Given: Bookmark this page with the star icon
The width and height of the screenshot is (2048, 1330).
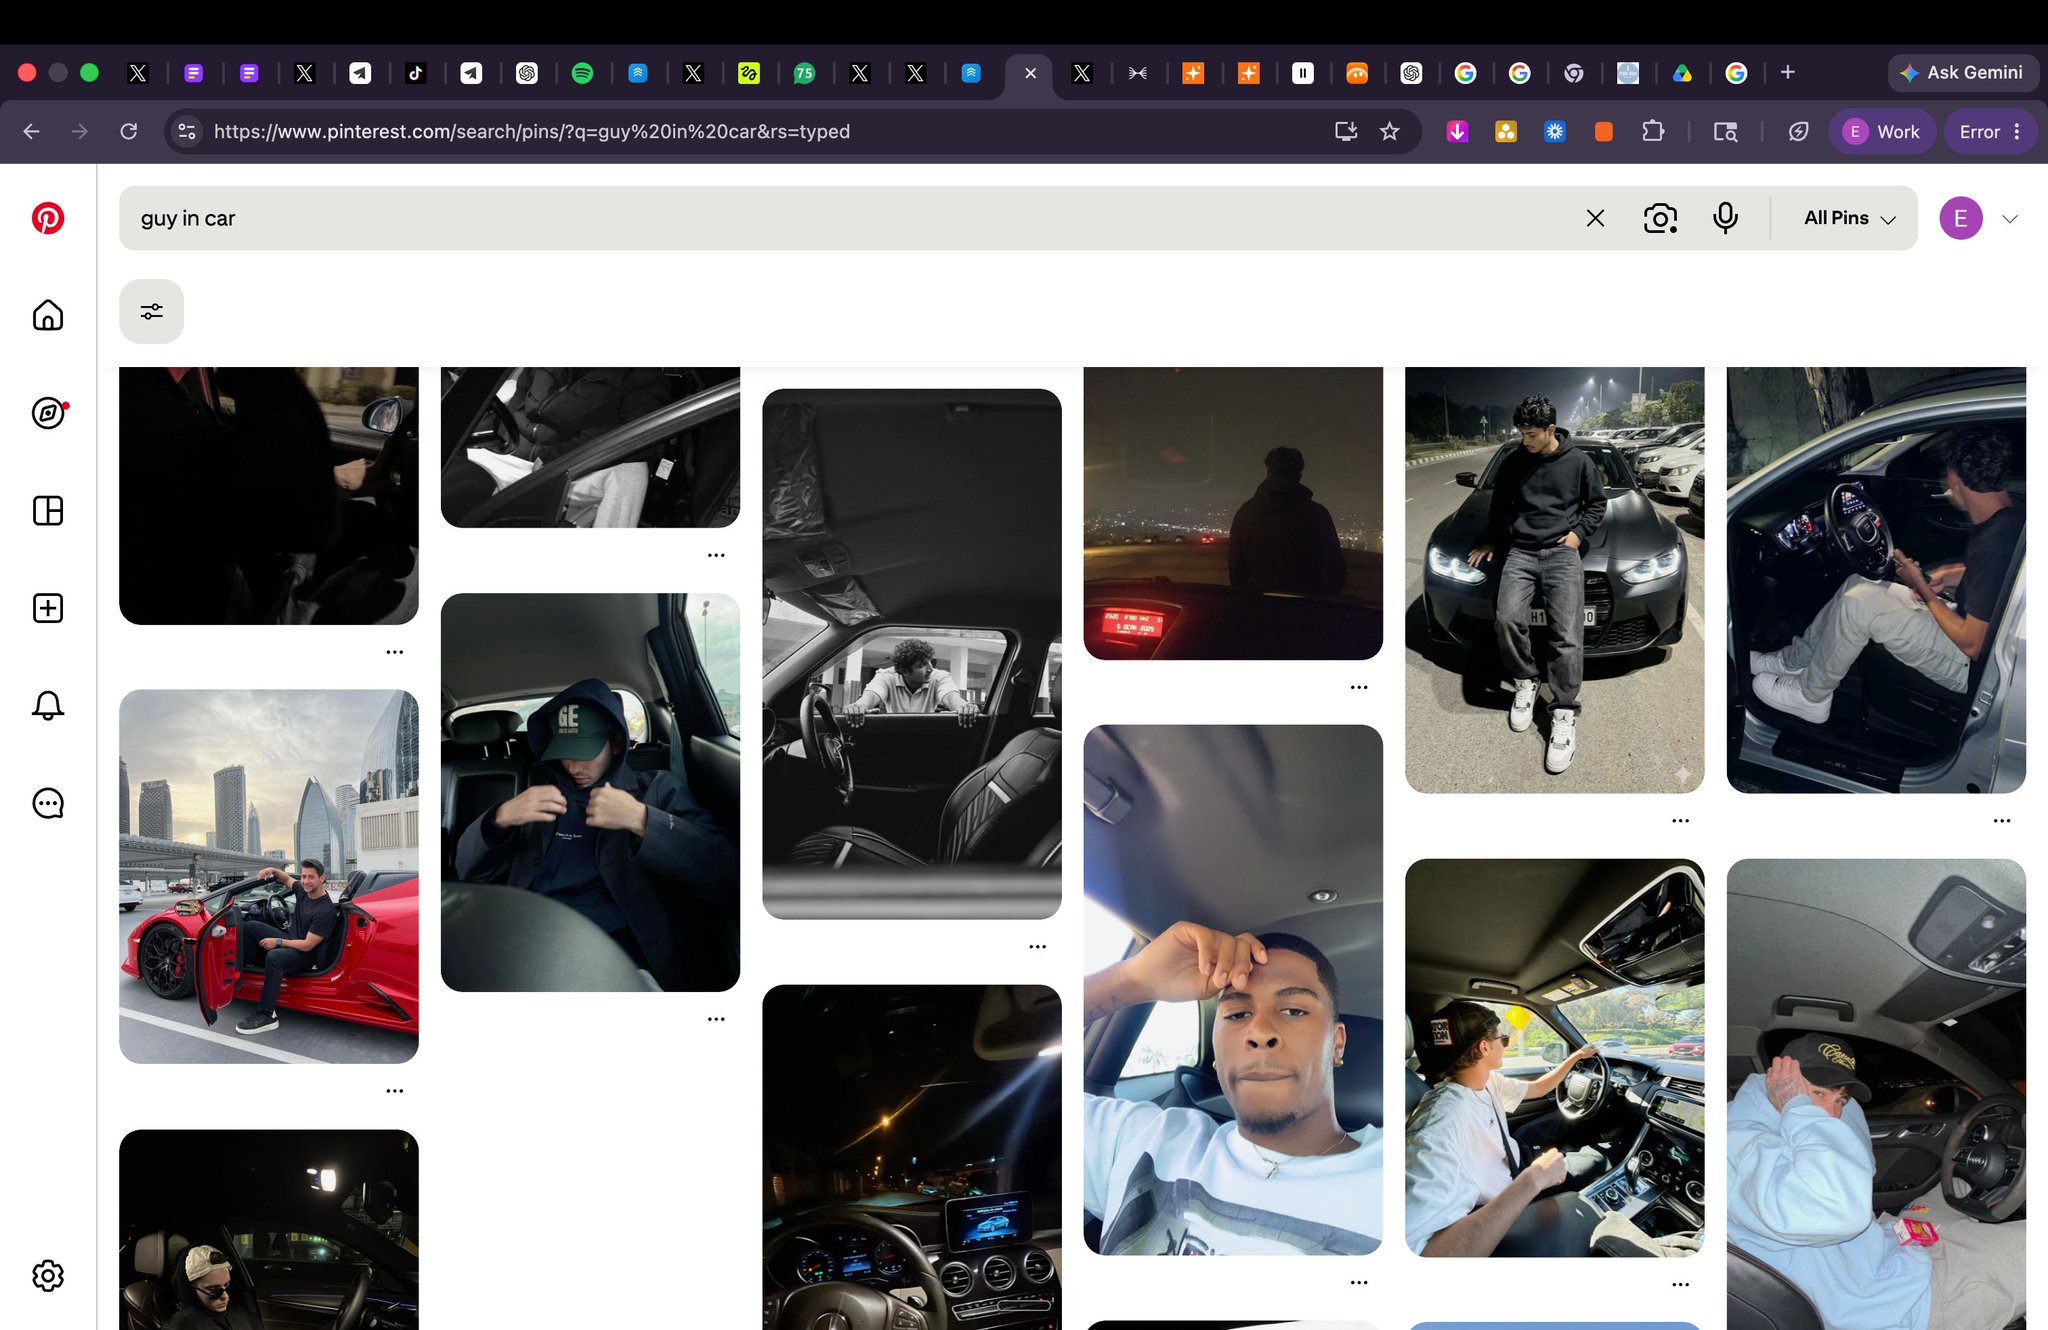Looking at the screenshot, I should point(1389,132).
